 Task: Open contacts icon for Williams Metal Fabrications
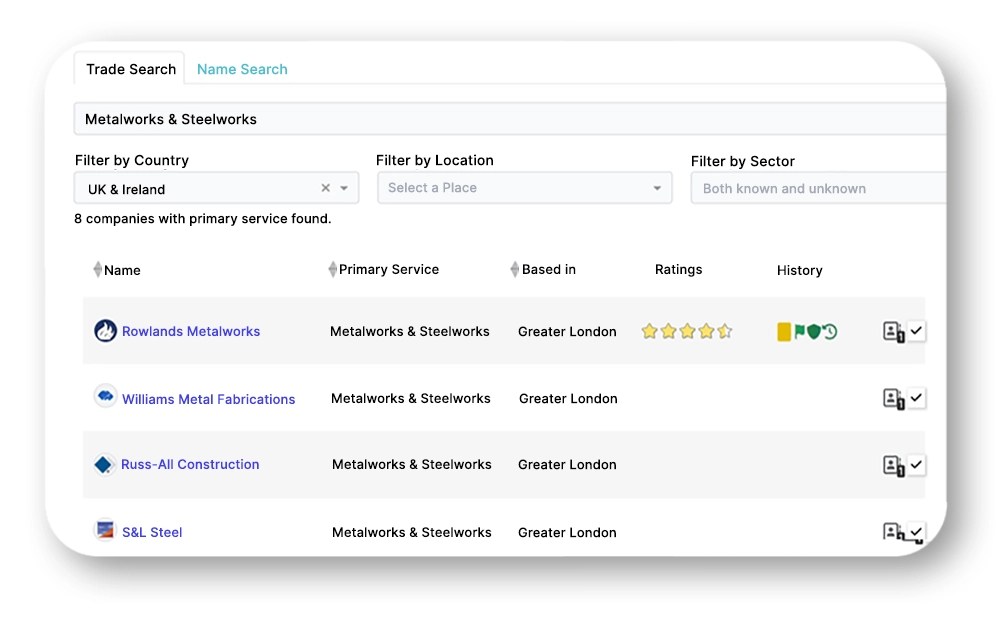click(894, 399)
